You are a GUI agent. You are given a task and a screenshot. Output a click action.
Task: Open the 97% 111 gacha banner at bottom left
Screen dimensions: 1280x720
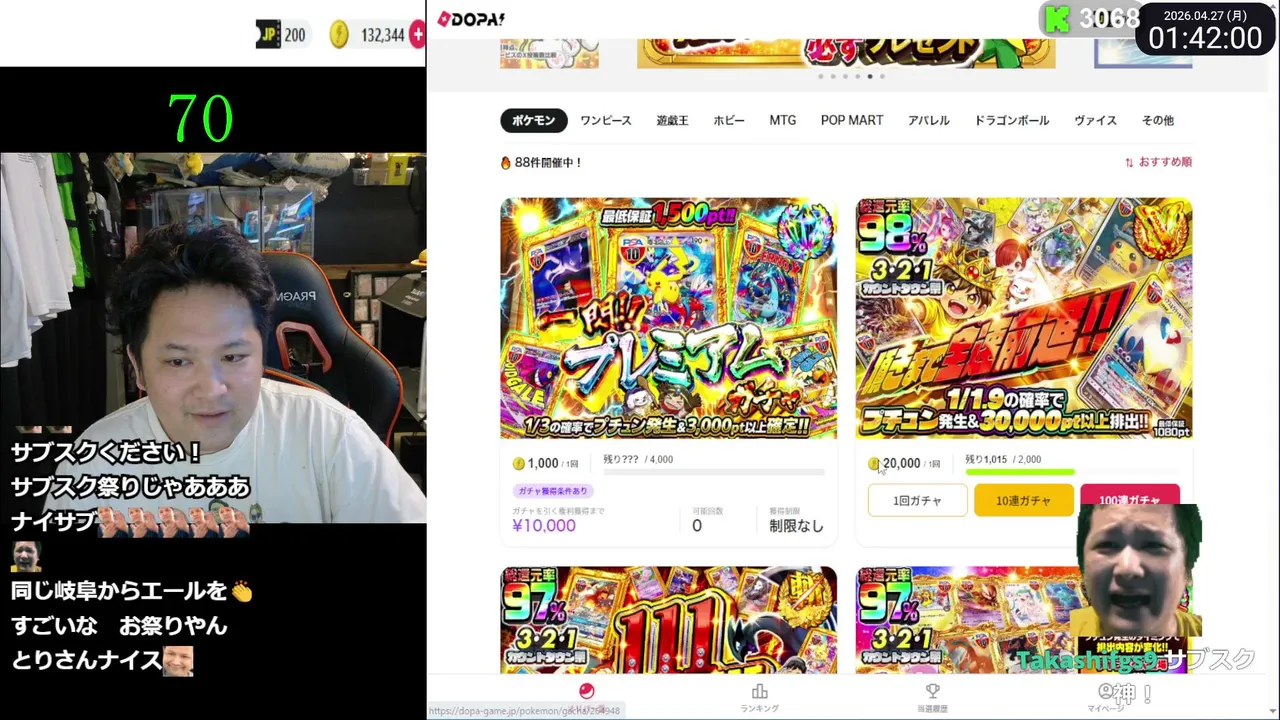(669, 619)
